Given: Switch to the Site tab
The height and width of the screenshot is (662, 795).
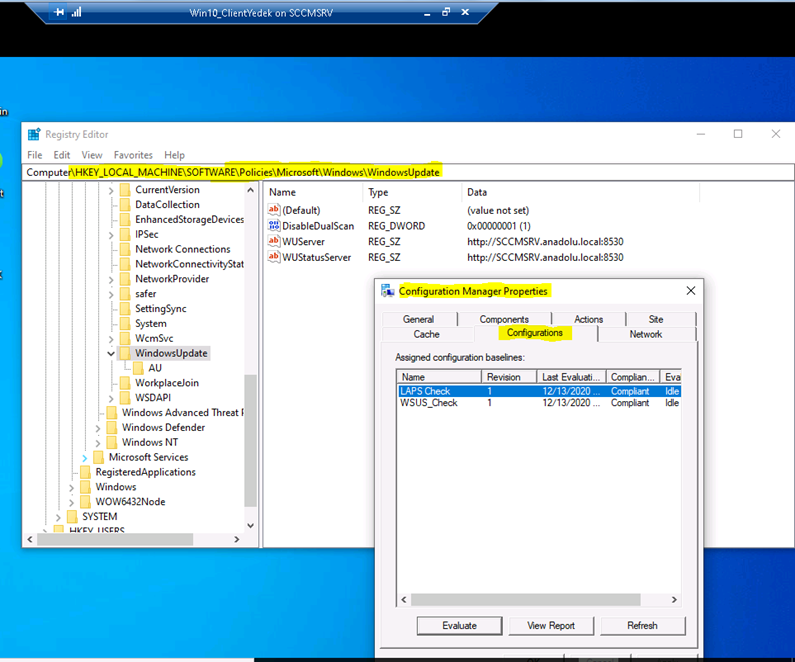Looking at the screenshot, I should pyautogui.click(x=656, y=319).
